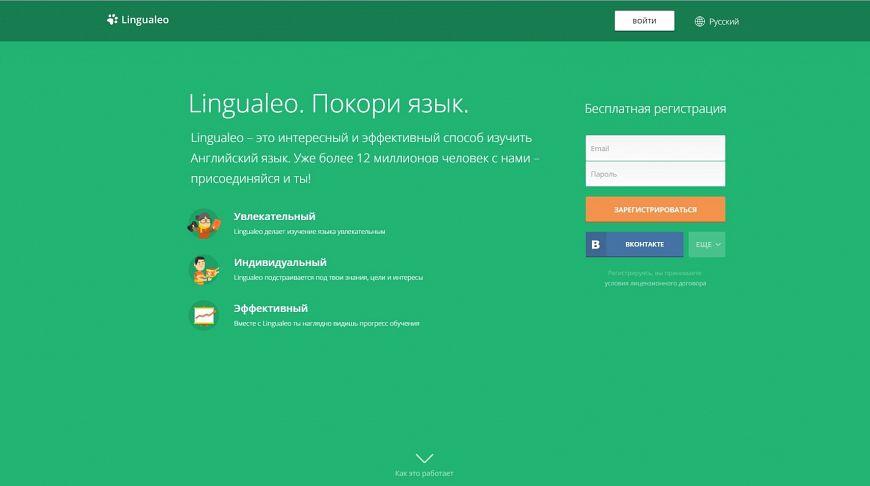The height and width of the screenshot is (486, 870).
Task: Click the Бесплатная регистрация heading
Action: (655, 109)
